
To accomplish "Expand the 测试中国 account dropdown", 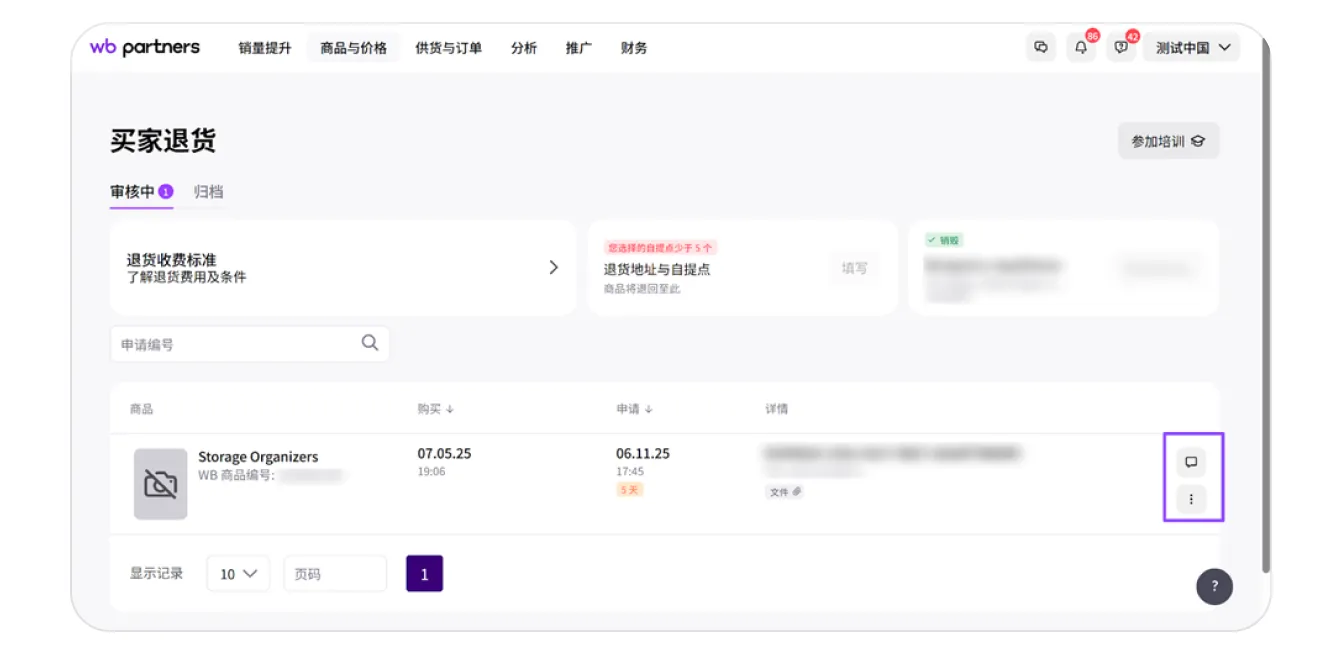I will coord(1193,47).
